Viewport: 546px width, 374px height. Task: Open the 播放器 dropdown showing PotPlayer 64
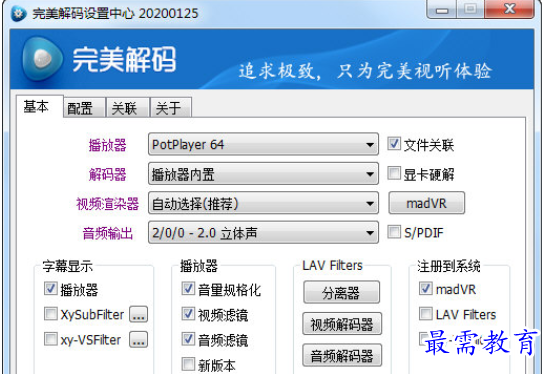tap(263, 144)
